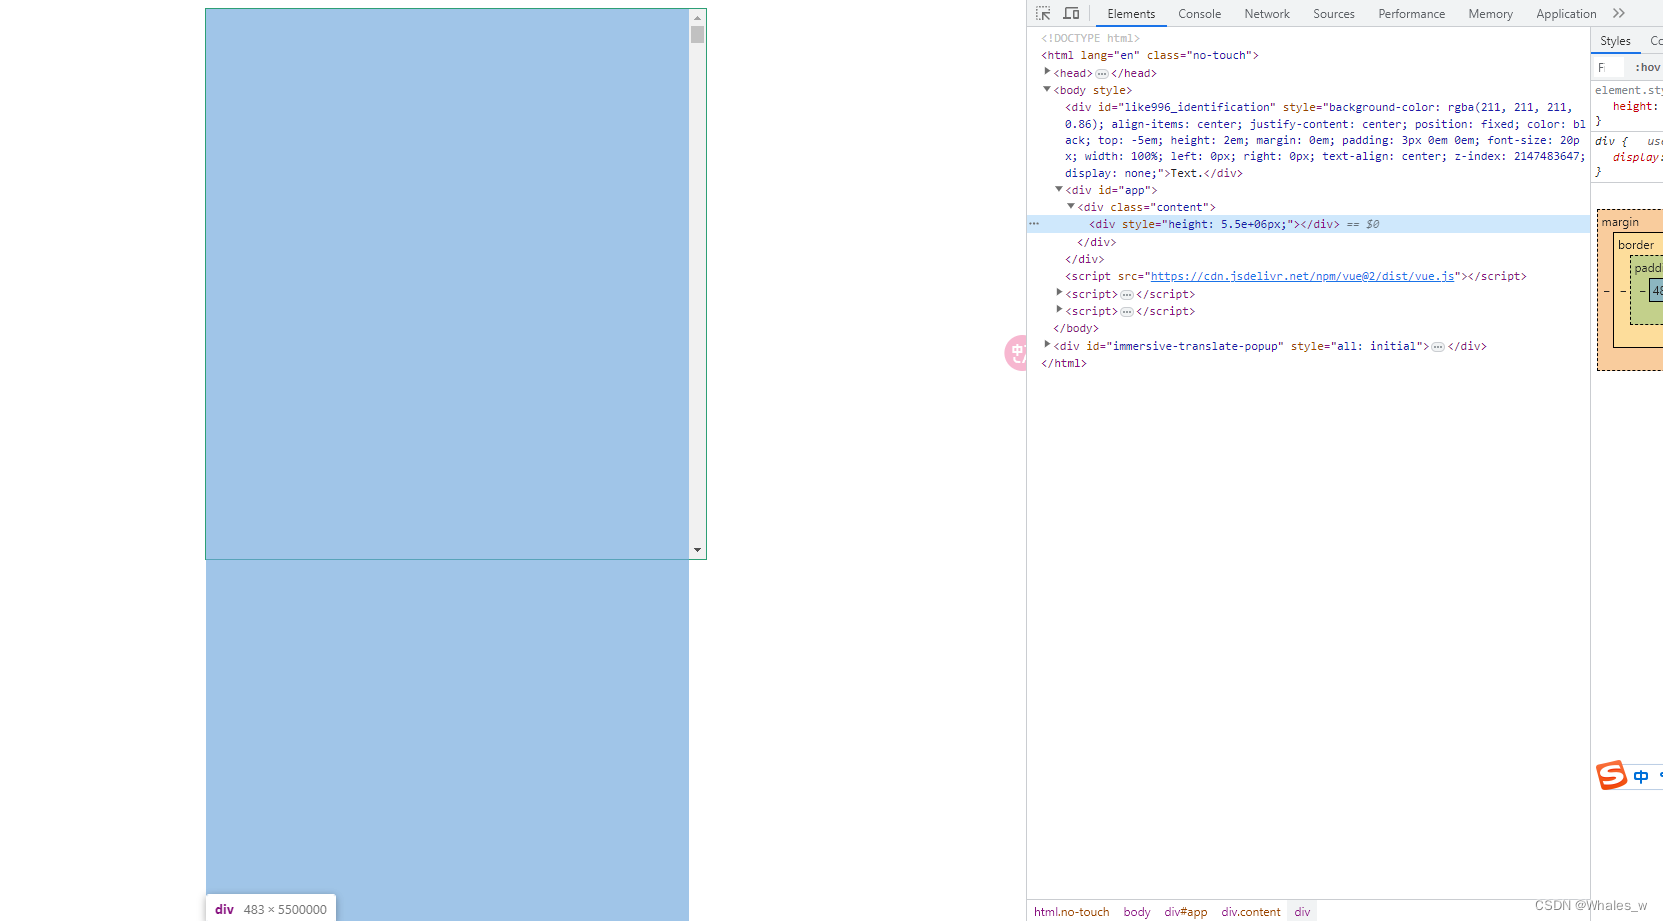The height and width of the screenshot is (921, 1663).
Task: Click the div 483 × 5500000 tooltip
Action: pyautogui.click(x=271, y=908)
